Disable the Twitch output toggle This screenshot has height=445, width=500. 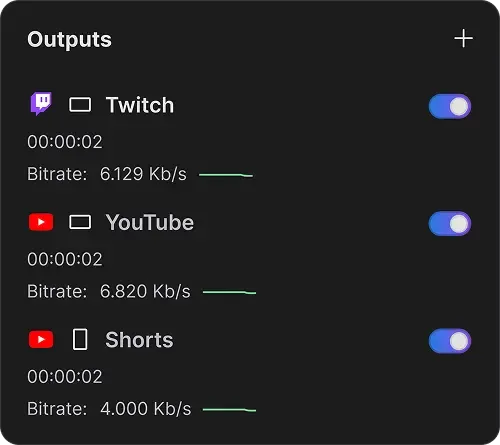tap(450, 106)
